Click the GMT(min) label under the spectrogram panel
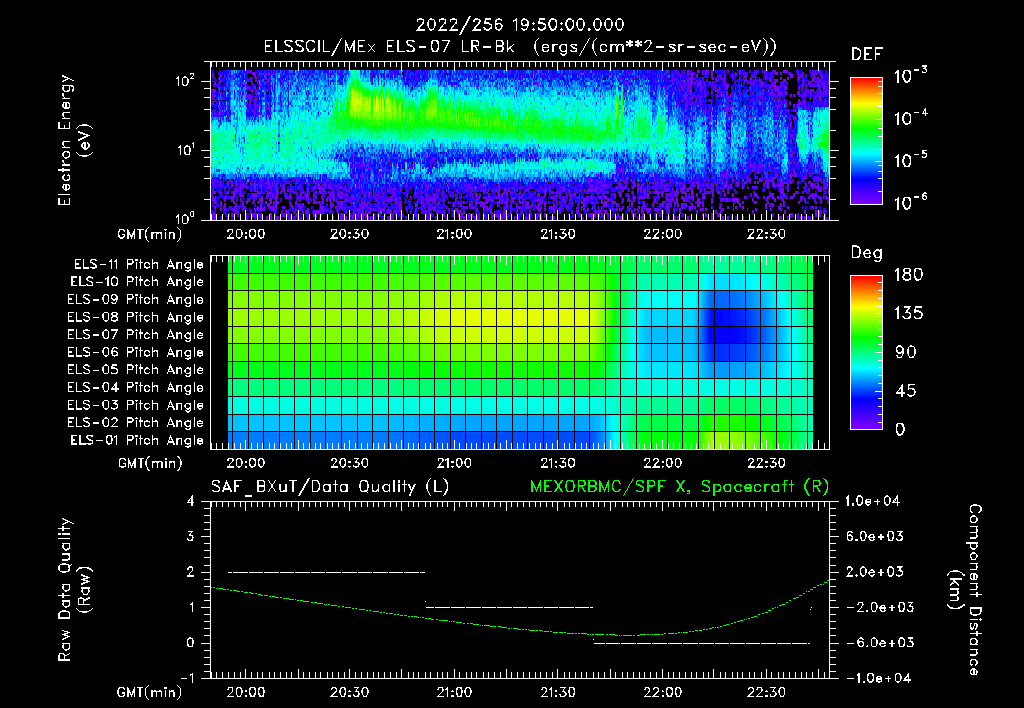1024x708 pixels. point(150,234)
